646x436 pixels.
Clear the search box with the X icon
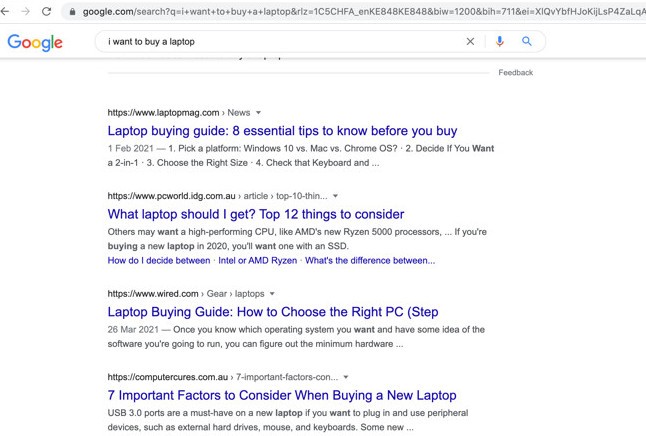tap(470, 41)
